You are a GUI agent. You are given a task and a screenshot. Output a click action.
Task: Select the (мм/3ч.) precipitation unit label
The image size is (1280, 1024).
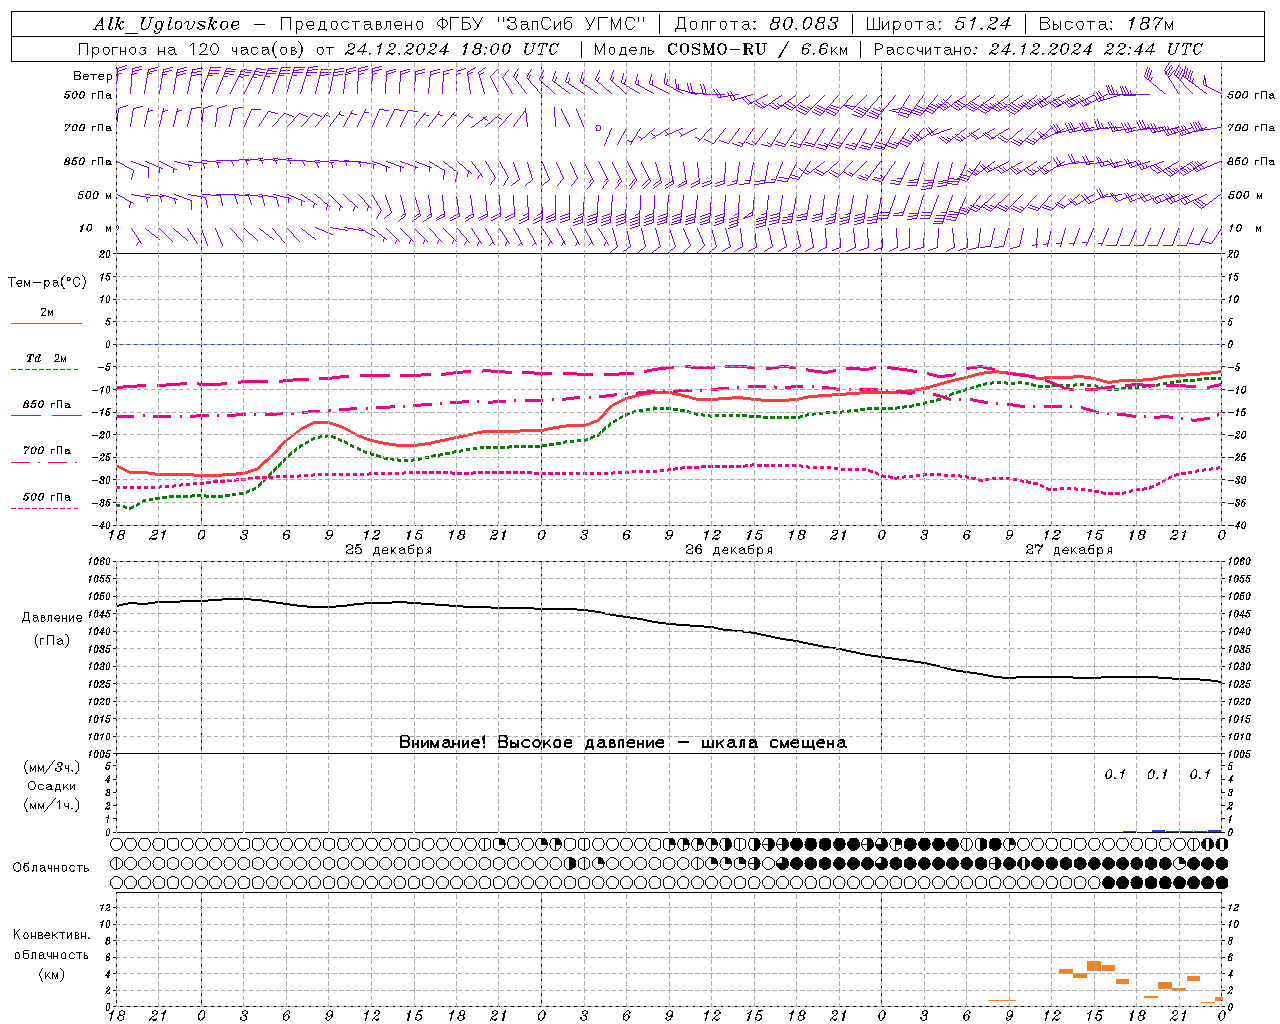tap(52, 767)
